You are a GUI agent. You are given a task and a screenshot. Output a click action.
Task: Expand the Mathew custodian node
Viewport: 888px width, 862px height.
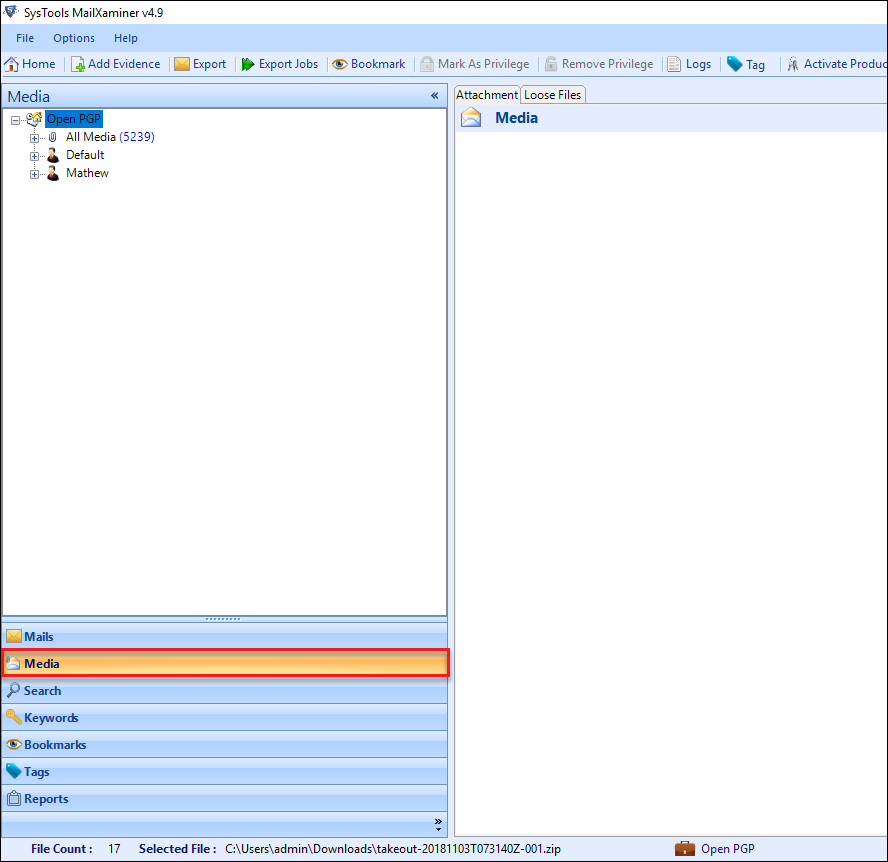(35, 174)
